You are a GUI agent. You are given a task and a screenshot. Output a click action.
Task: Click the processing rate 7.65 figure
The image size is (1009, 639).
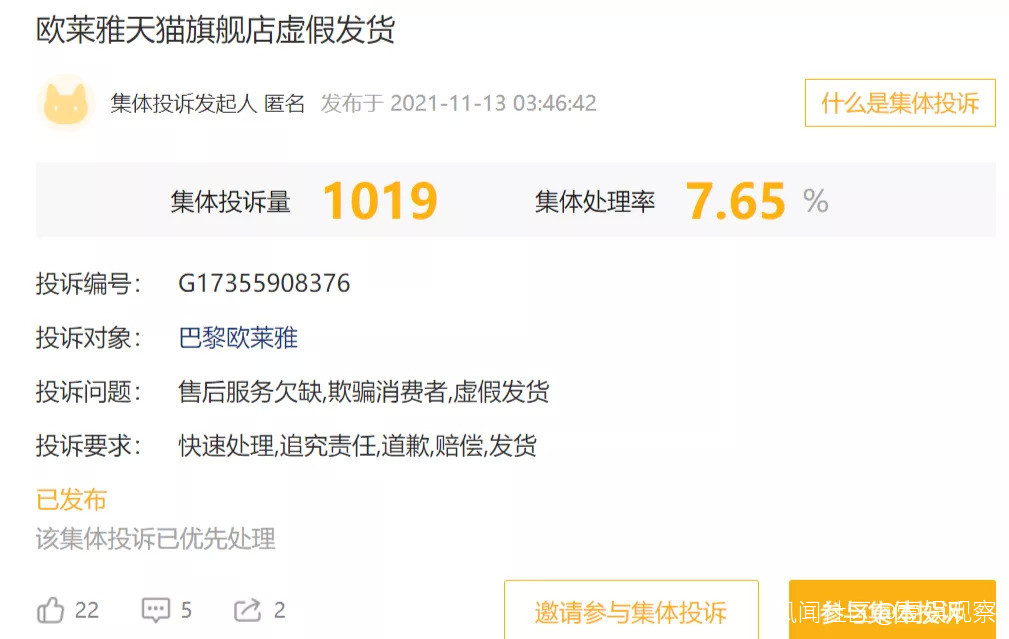point(736,201)
